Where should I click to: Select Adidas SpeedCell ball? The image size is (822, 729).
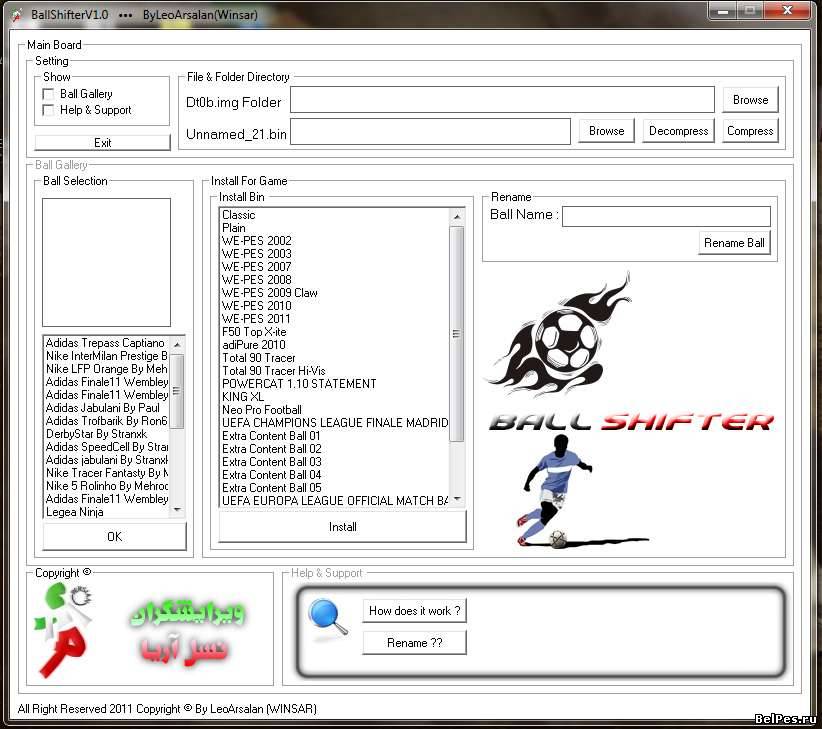(x=106, y=447)
